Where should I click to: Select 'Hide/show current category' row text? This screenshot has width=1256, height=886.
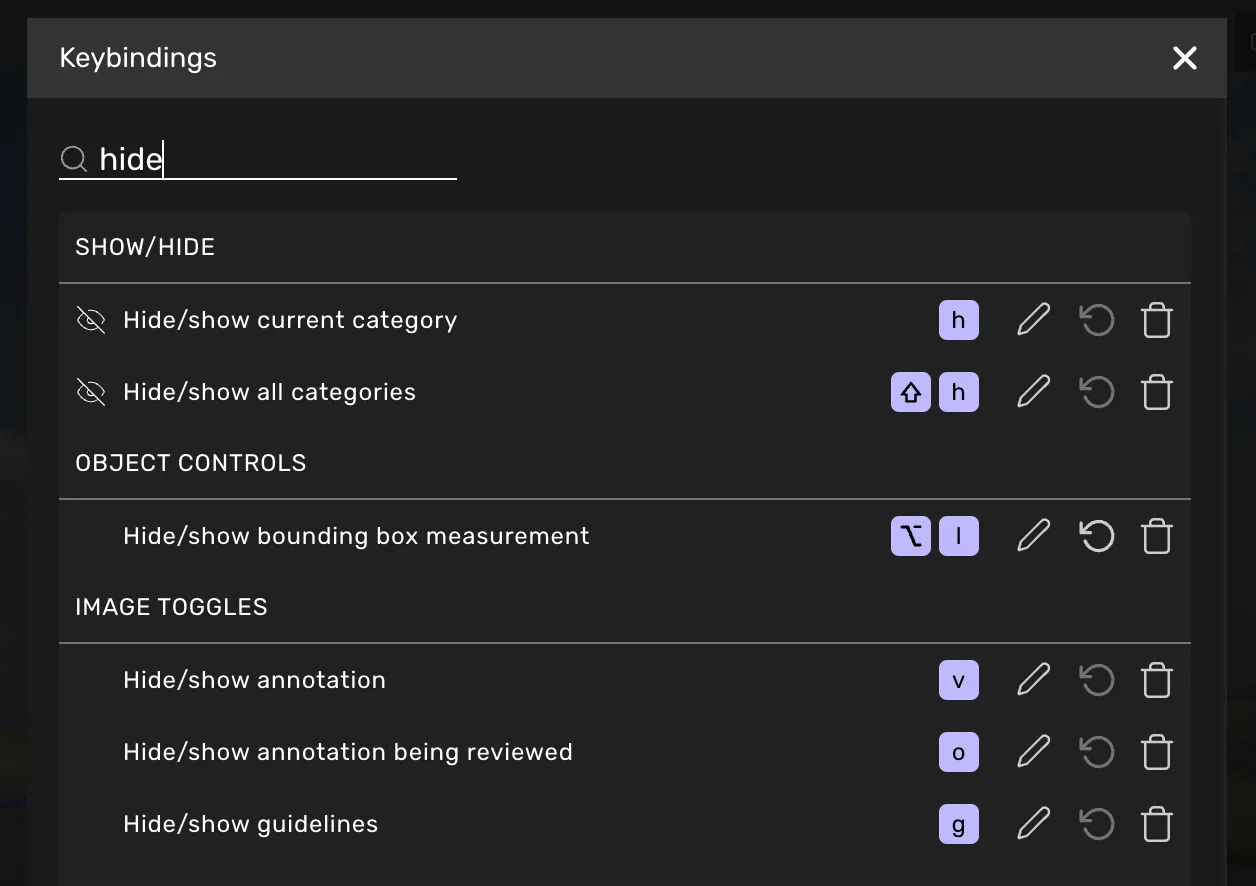(290, 320)
